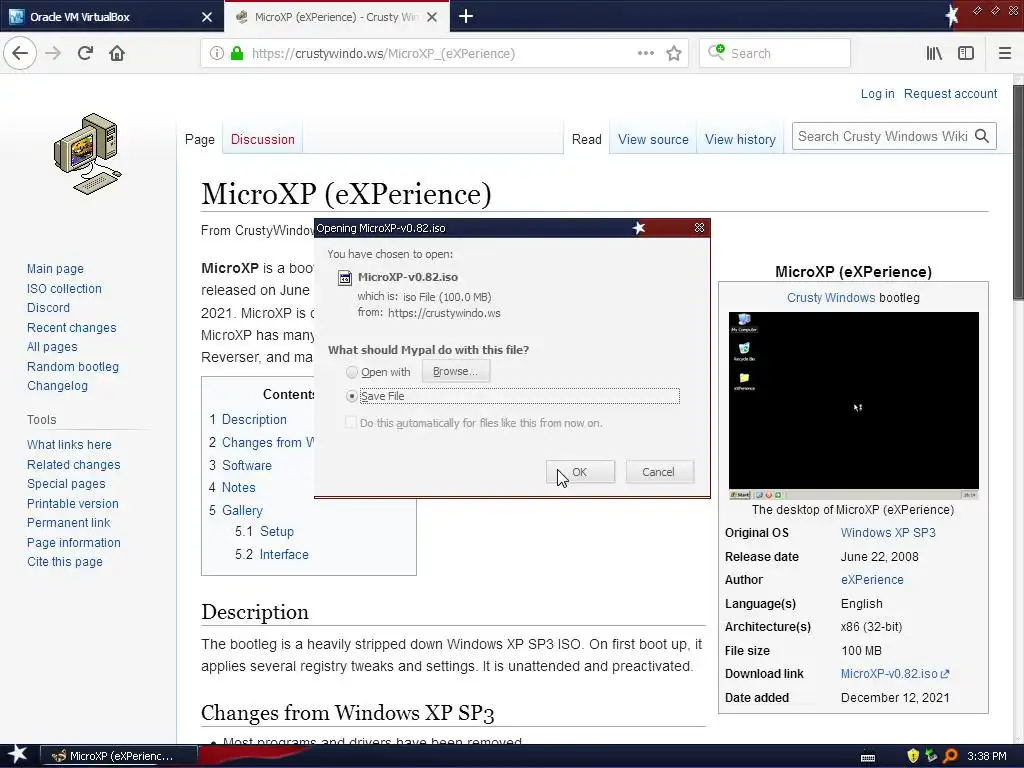This screenshot has height=768, width=1024.
Task: Toggle the sidebar view icon
Action: pos(966,54)
